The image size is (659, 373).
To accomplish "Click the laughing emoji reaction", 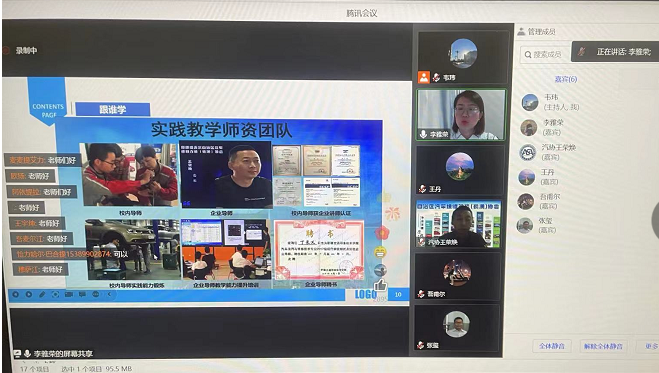I will coord(380,252).
